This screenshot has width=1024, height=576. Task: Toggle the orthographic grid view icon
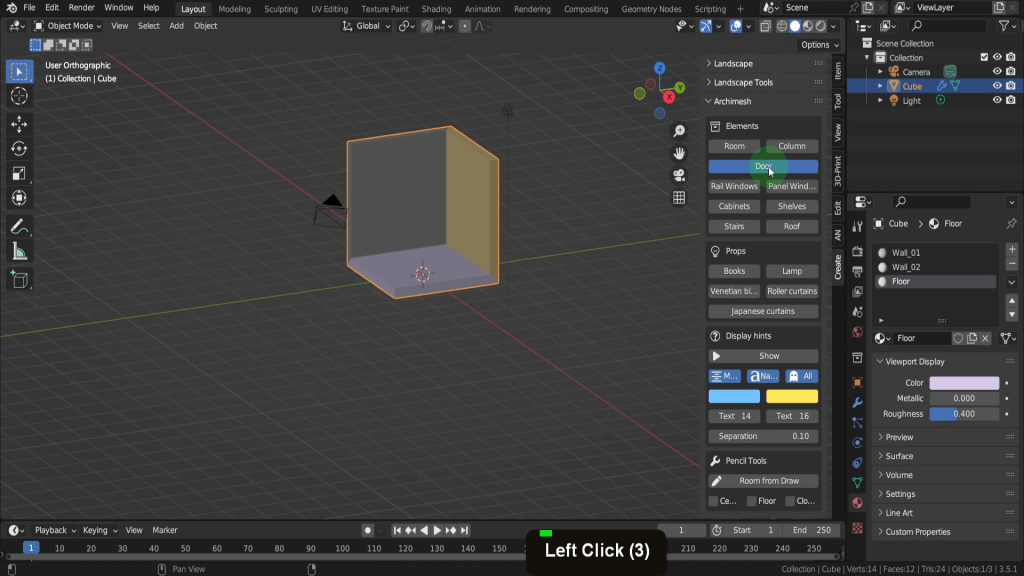coord(679,198)
